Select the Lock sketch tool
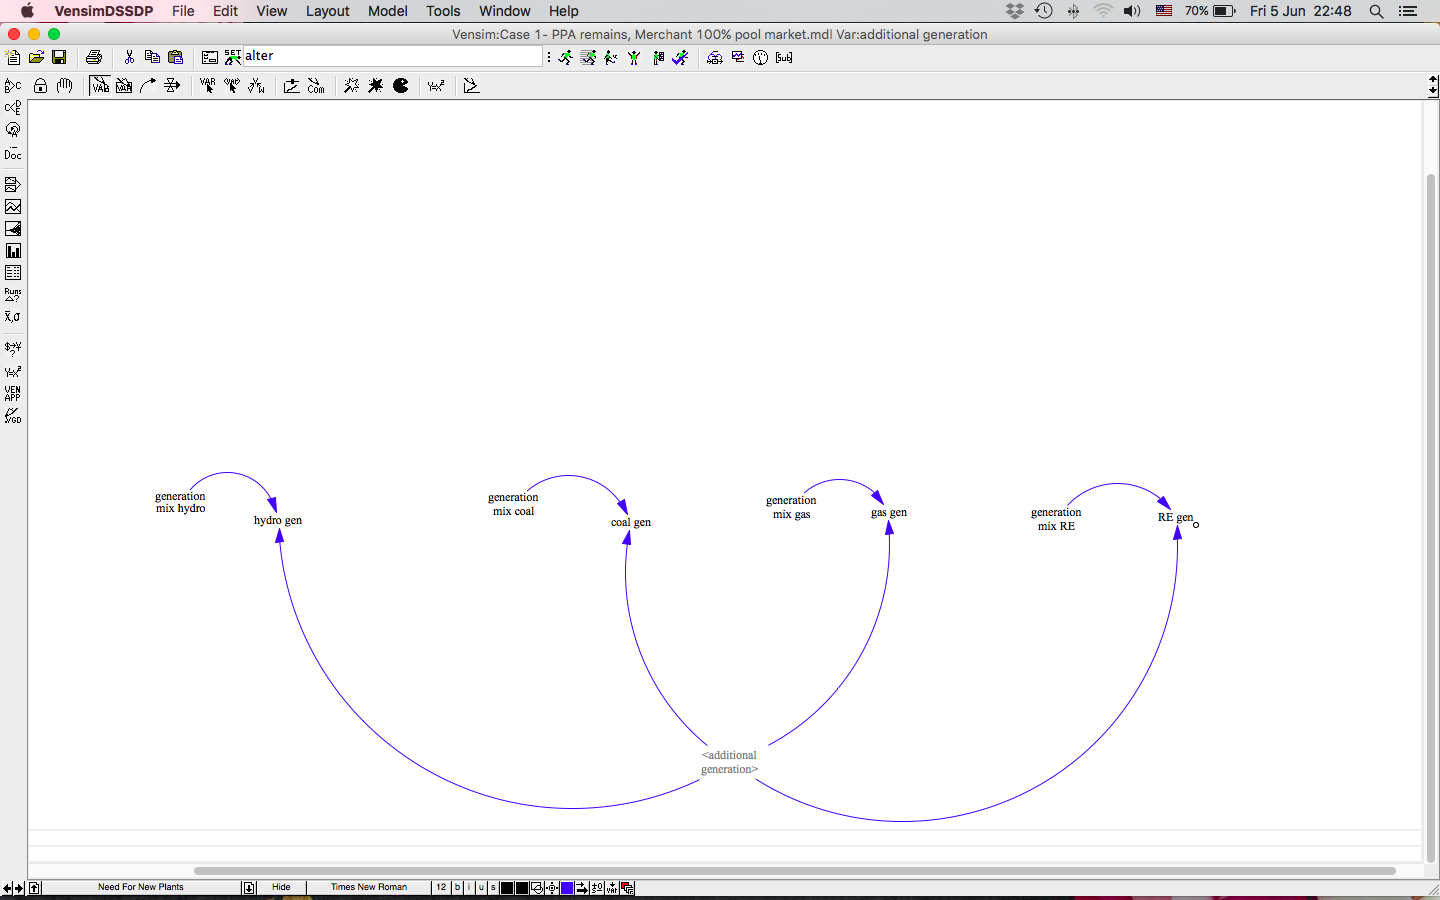Viewport: 1440px width, 900px height. [40, 86]
